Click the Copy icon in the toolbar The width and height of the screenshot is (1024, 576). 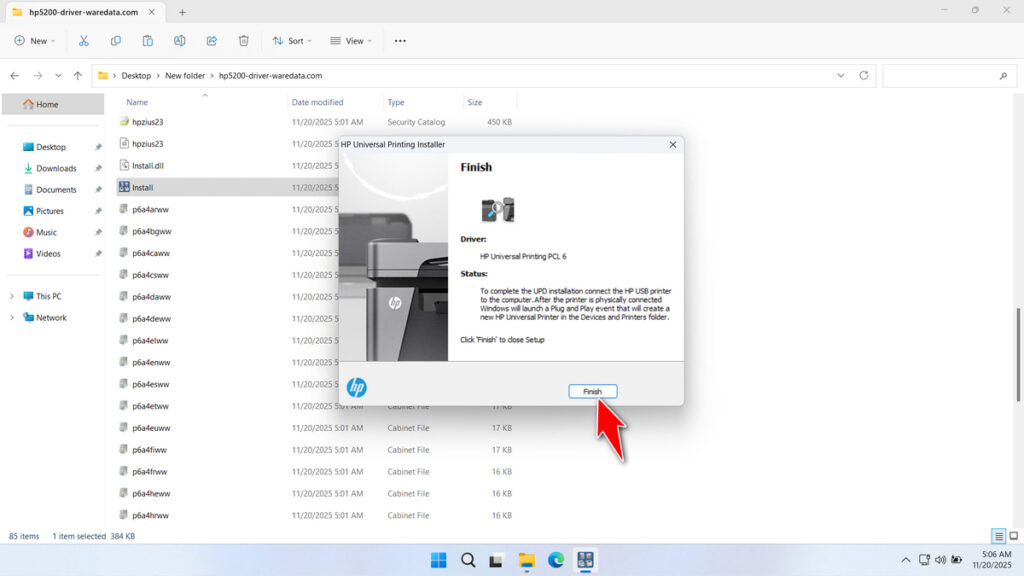coord(116,40)
